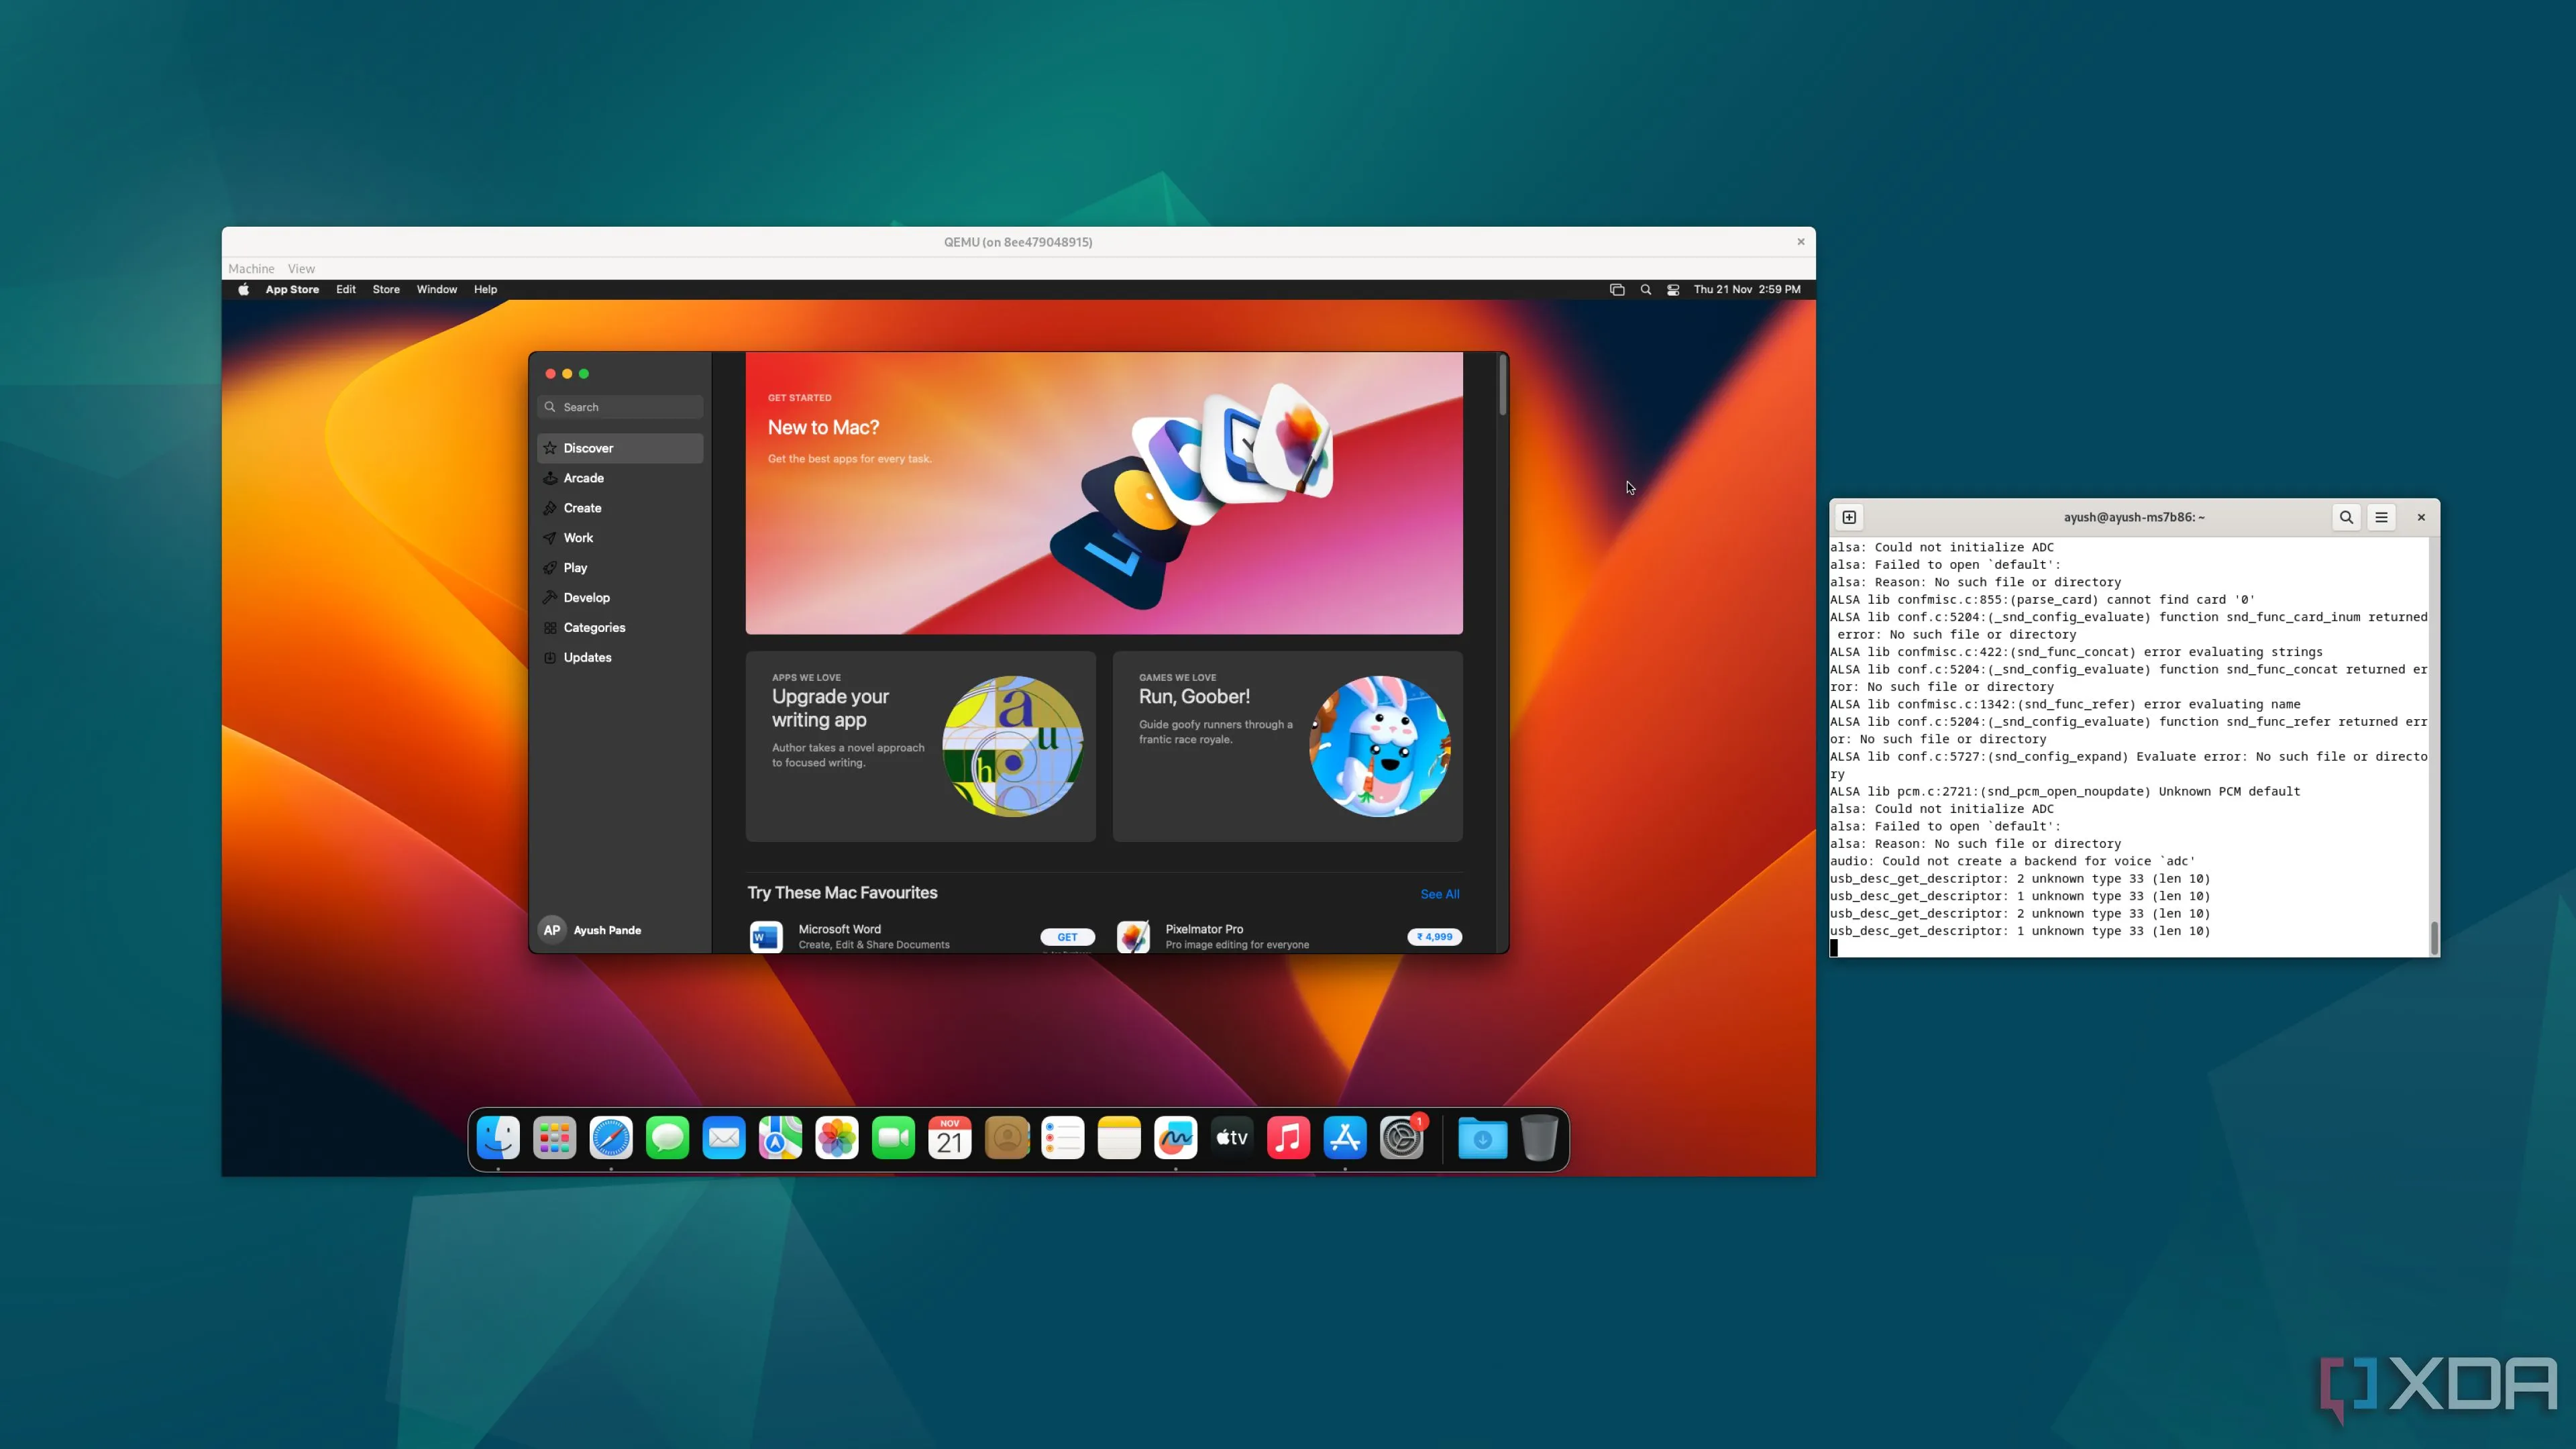Open System Settings with update badge
Screen dimensions: 2576x1449
(1402, 1138)
